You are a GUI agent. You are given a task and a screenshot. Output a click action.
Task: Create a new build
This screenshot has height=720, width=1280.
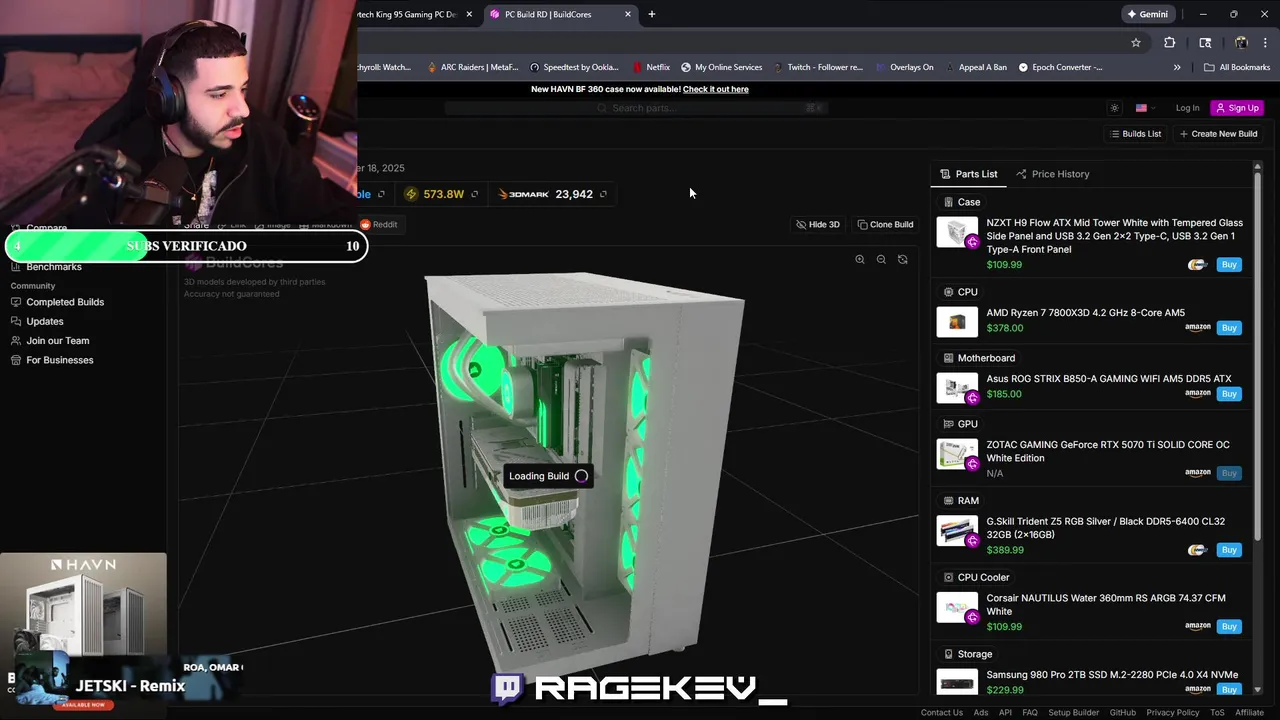click(1218, 134)
